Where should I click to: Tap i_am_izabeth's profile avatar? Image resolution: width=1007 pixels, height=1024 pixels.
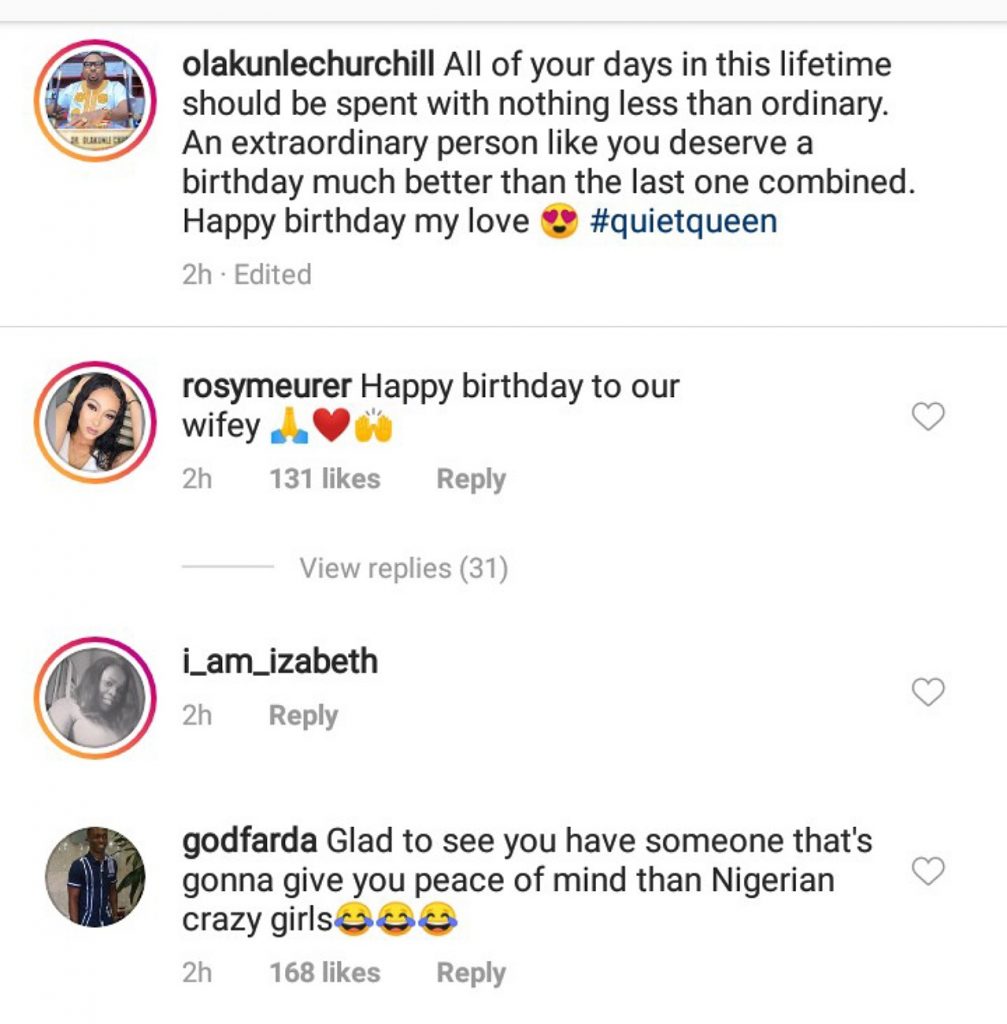(96, 697)
